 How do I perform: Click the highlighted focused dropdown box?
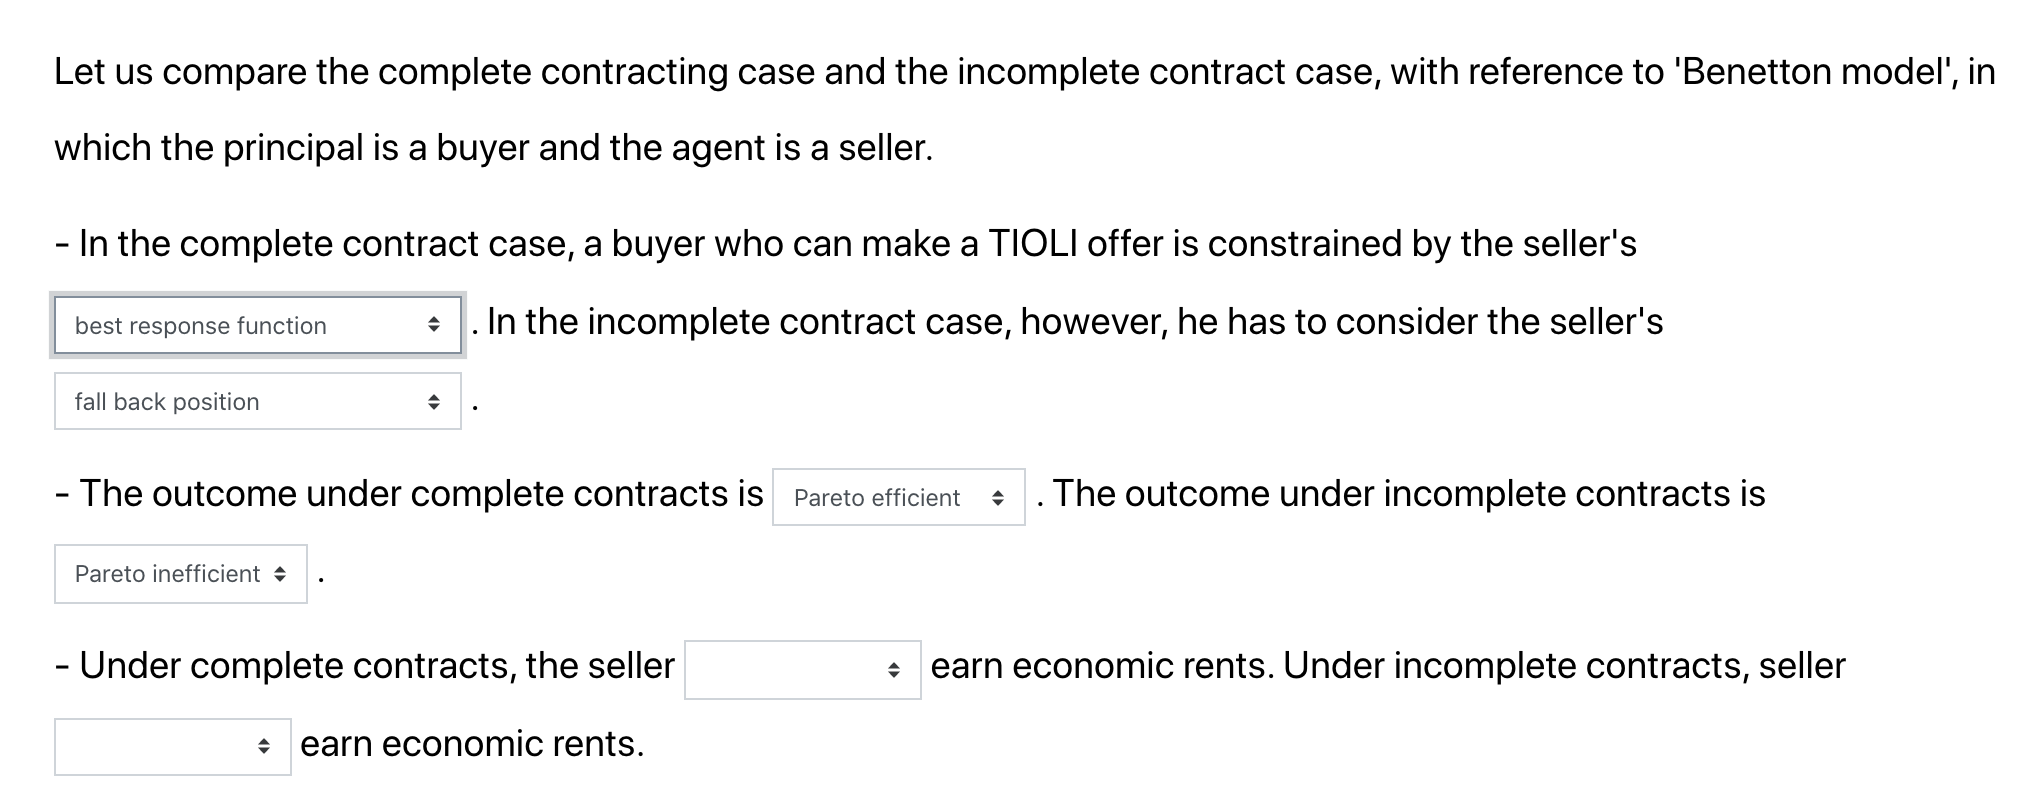point(258,326)
